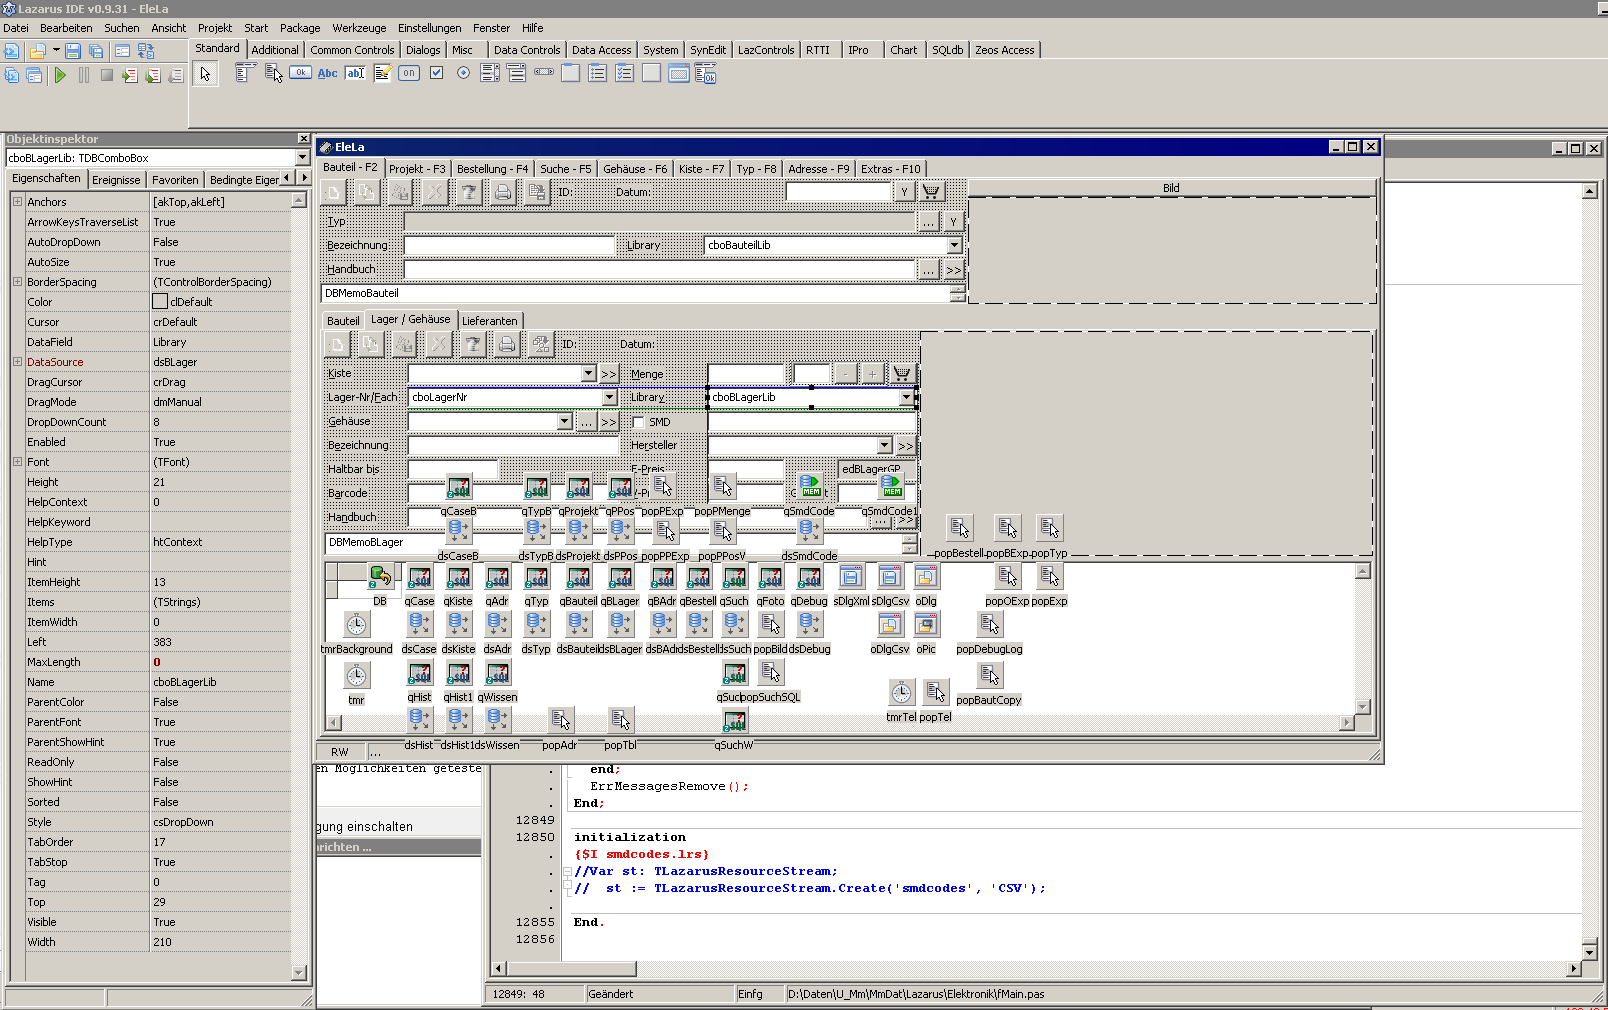Click the Objektinspektor scrollbar down arrow
1608x1010 pixels.
(298, 972)
